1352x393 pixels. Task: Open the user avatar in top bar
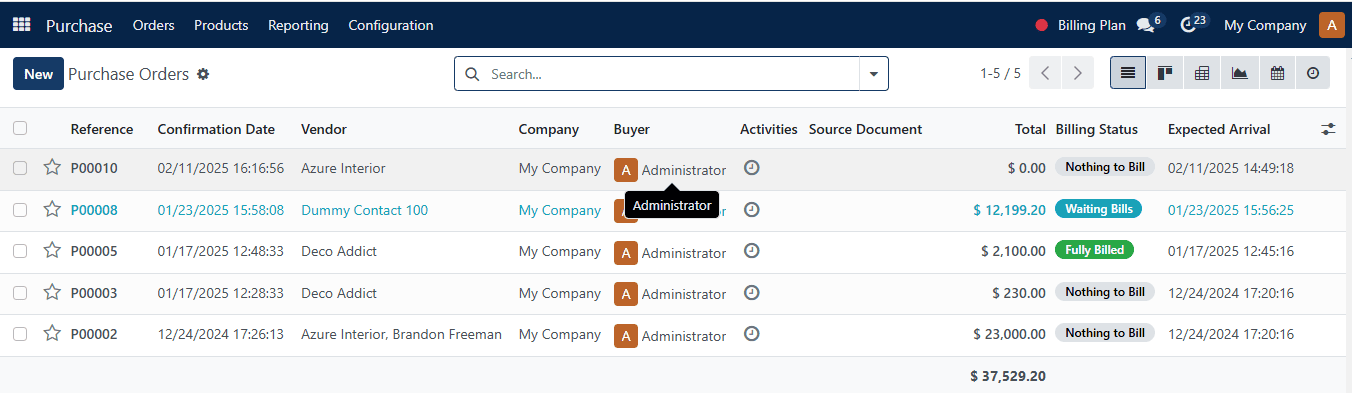pos(1332,25)
